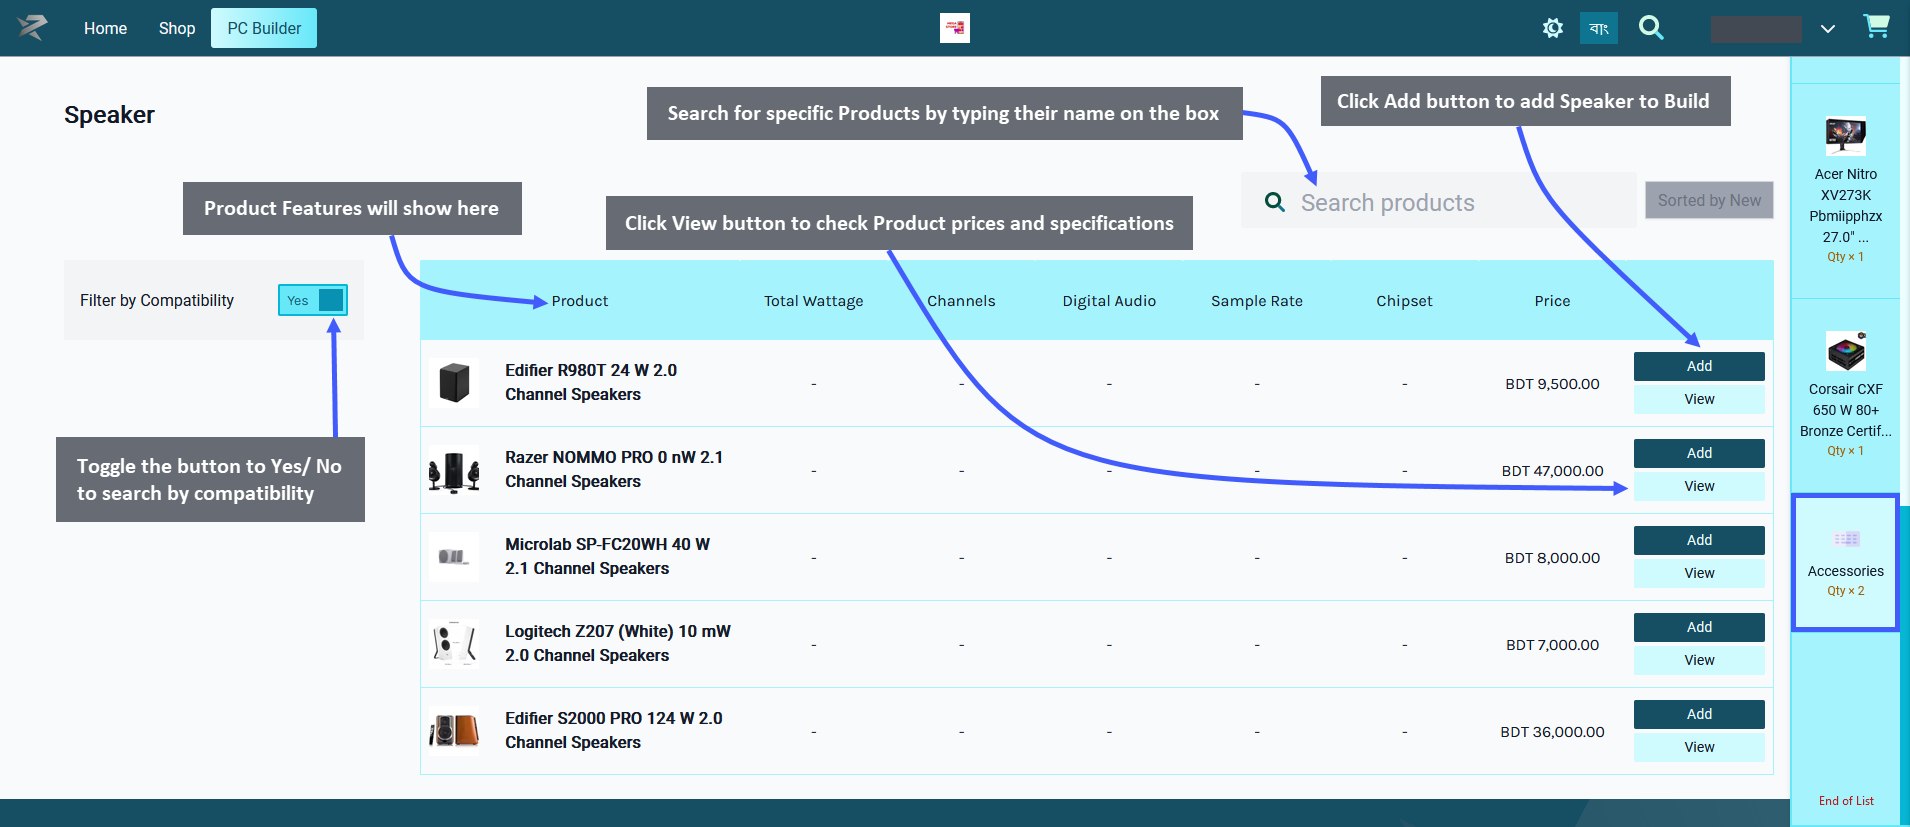This screenshot has height=827, width=1910.
Task: Click Edifier S2000 PRO product thumbnail
Action: click(x=454, y=731)
